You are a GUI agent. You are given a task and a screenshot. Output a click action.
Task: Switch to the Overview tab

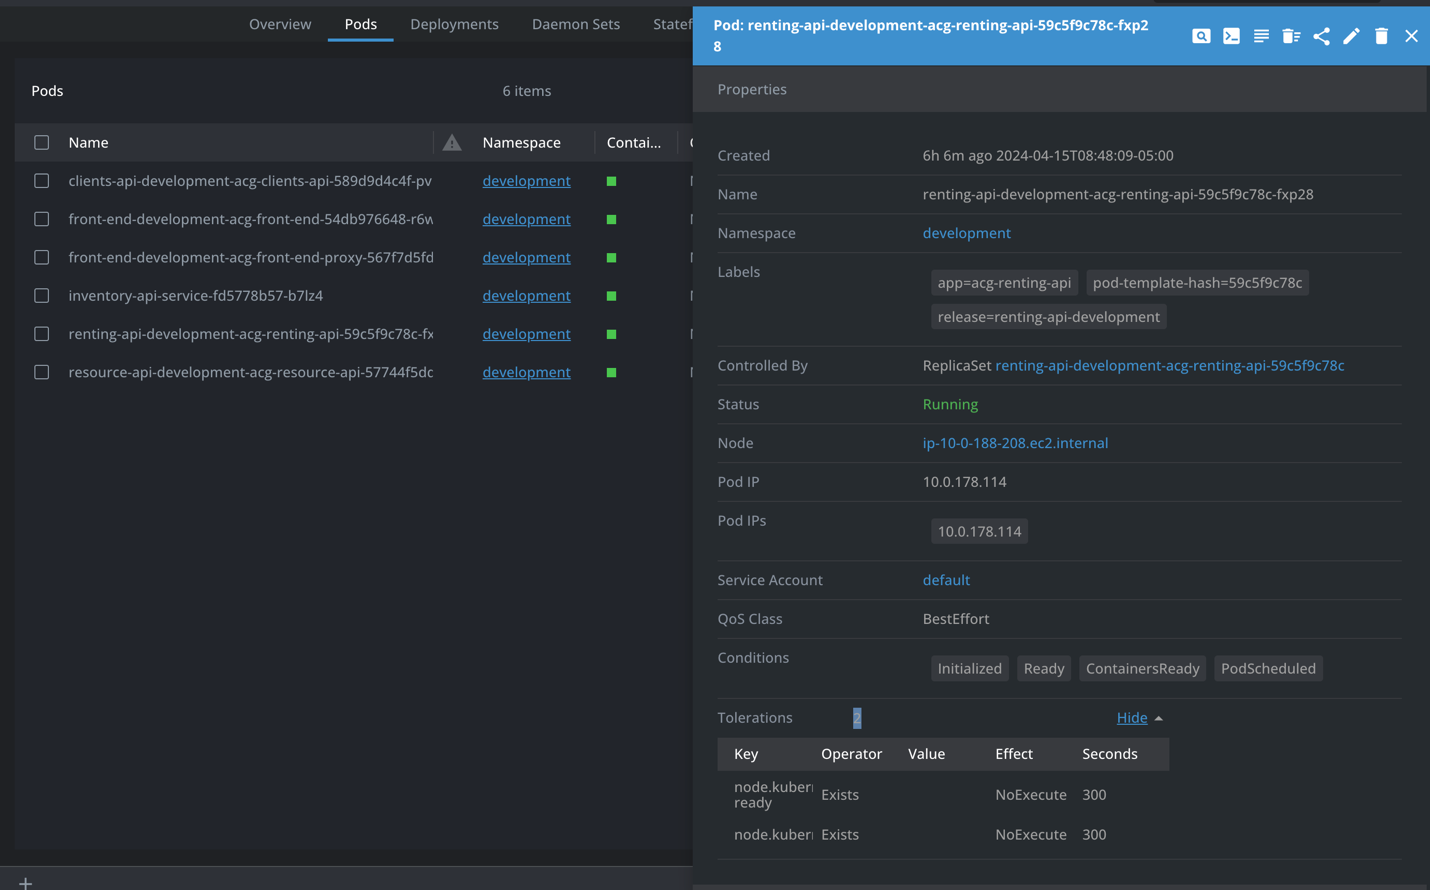click(x=280, y=24)
